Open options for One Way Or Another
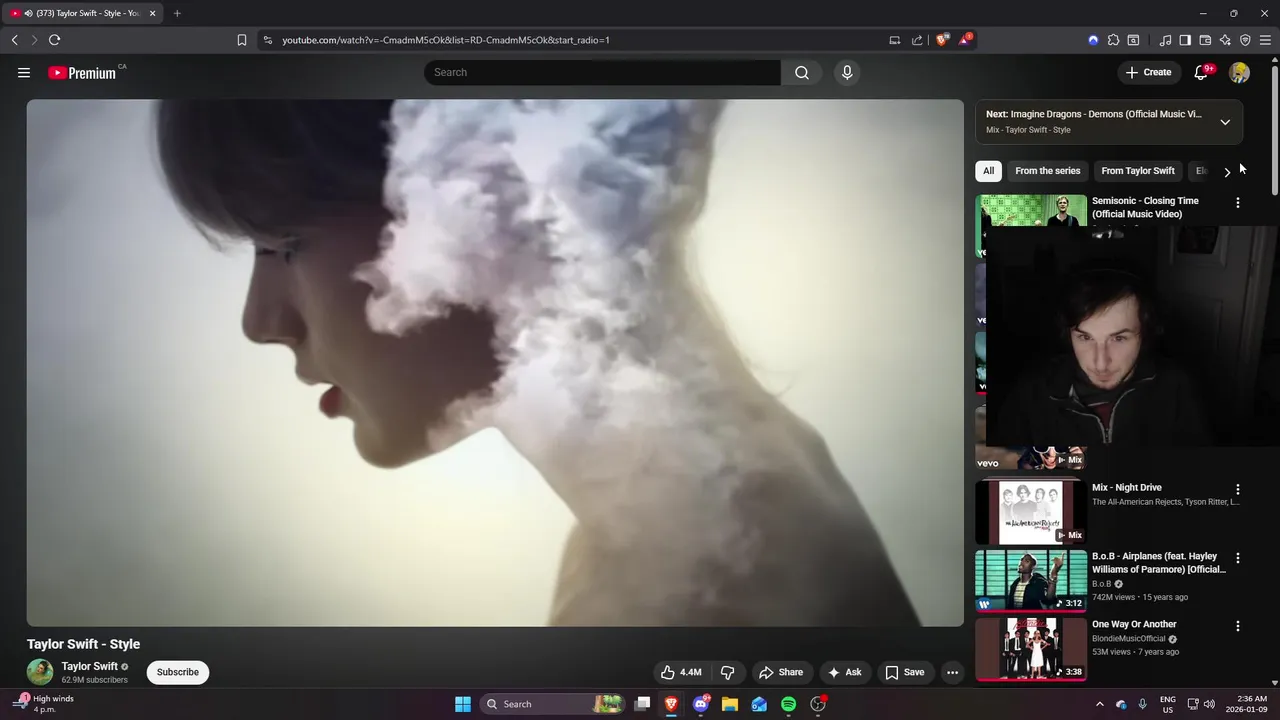 click(x=1237, y=626)
